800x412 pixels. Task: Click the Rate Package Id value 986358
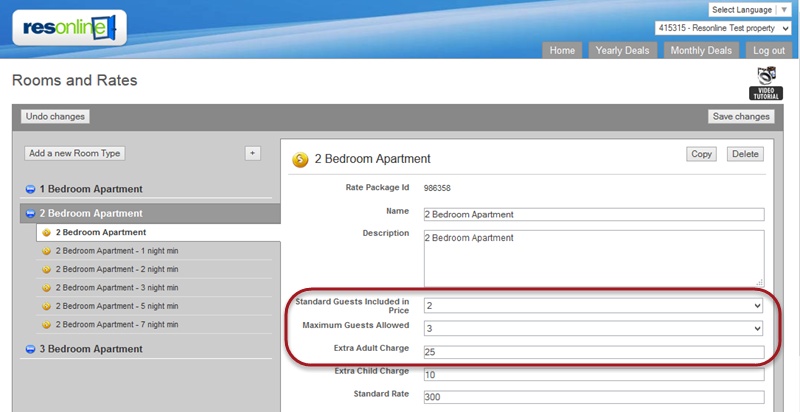point(437,188)
